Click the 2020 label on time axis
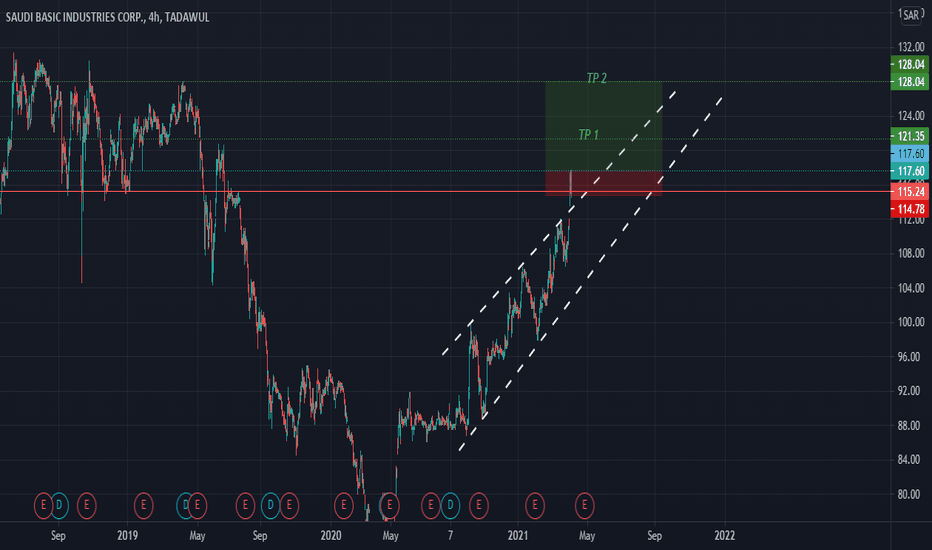 click(x=330, y=536)
